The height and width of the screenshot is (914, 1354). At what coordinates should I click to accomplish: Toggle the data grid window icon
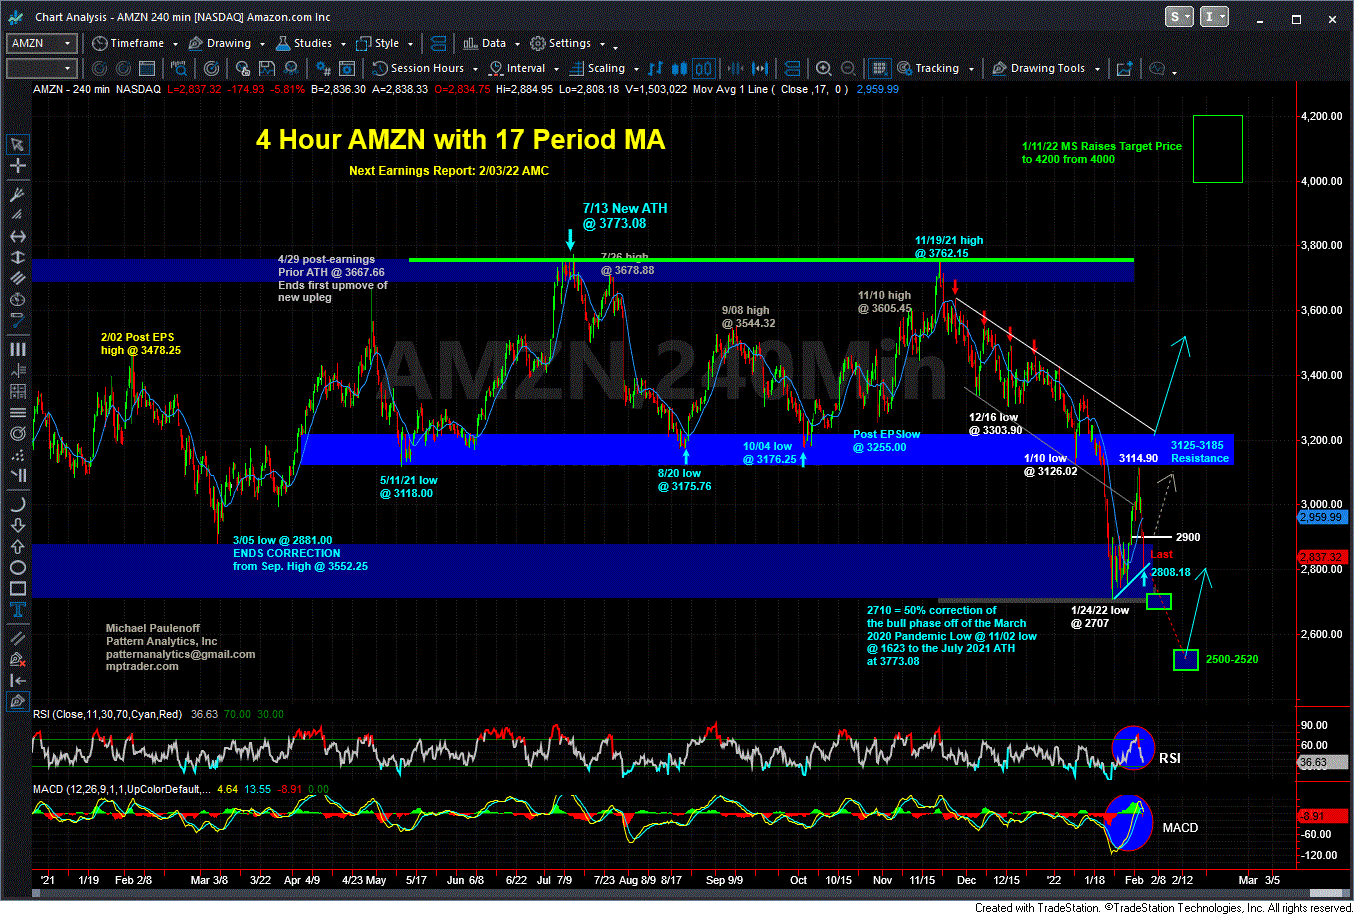[879, 68]
